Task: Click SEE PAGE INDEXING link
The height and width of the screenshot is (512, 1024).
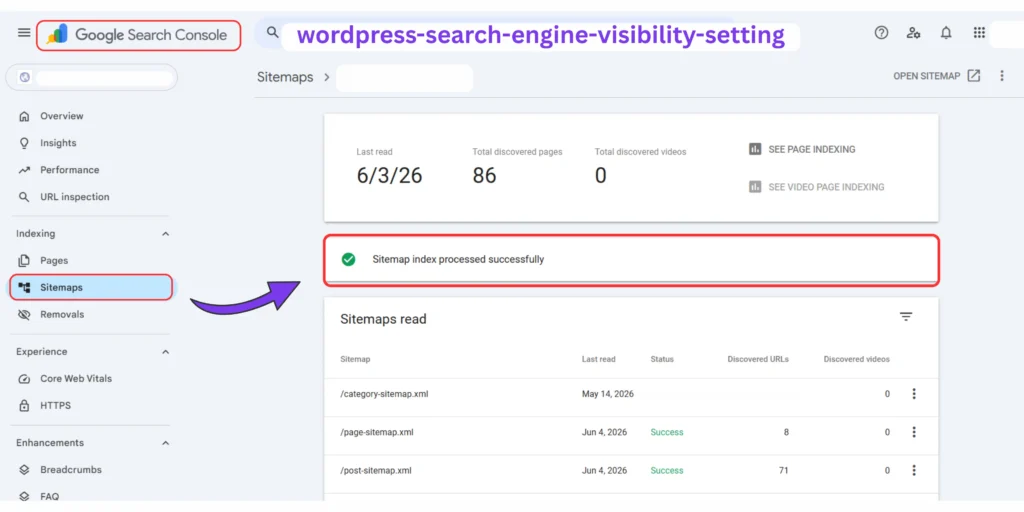Action: click(x=812, y=150)
